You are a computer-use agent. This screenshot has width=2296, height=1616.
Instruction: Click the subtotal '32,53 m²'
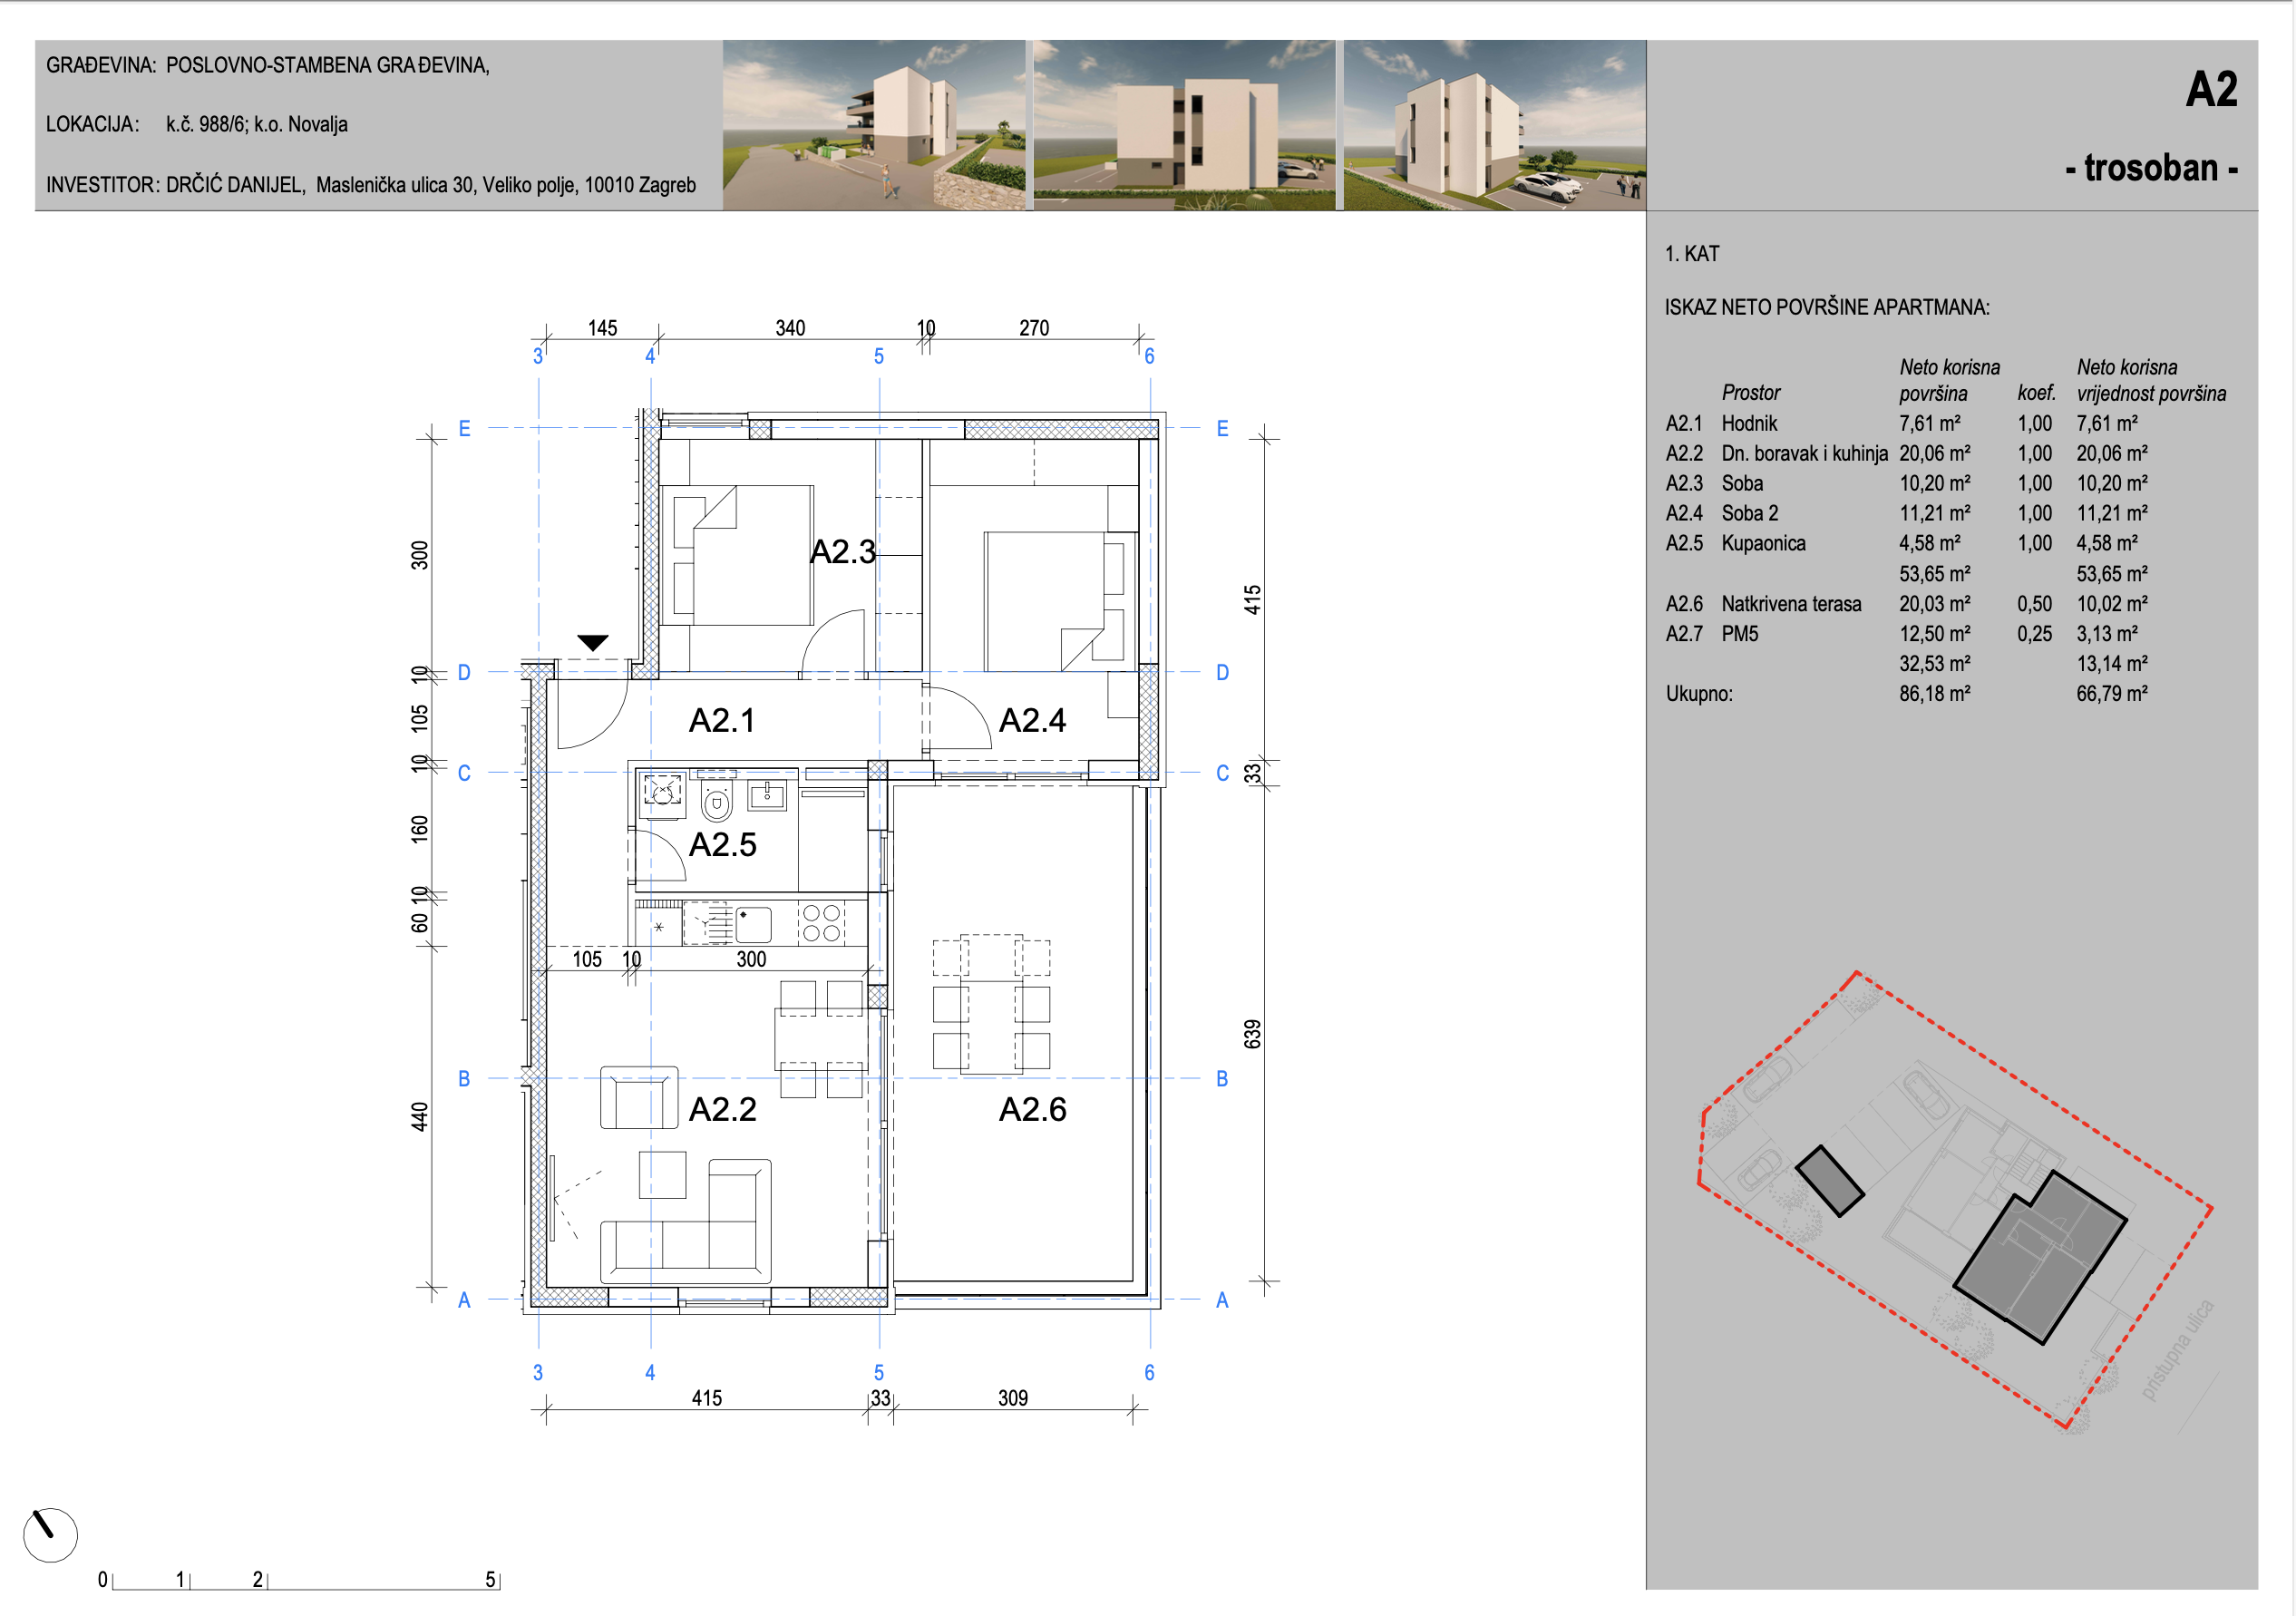click(x=1935, y=663)
